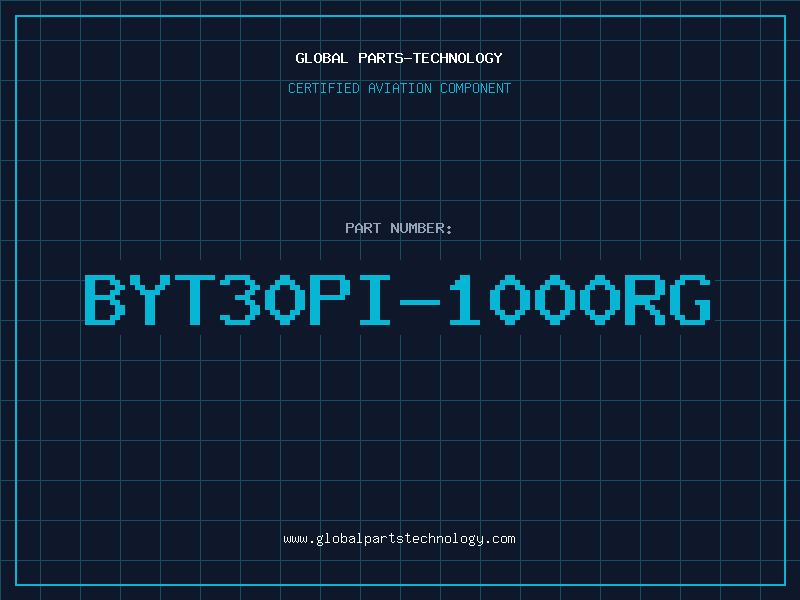Click the word GLOBAL in the header

coord(321,58)
